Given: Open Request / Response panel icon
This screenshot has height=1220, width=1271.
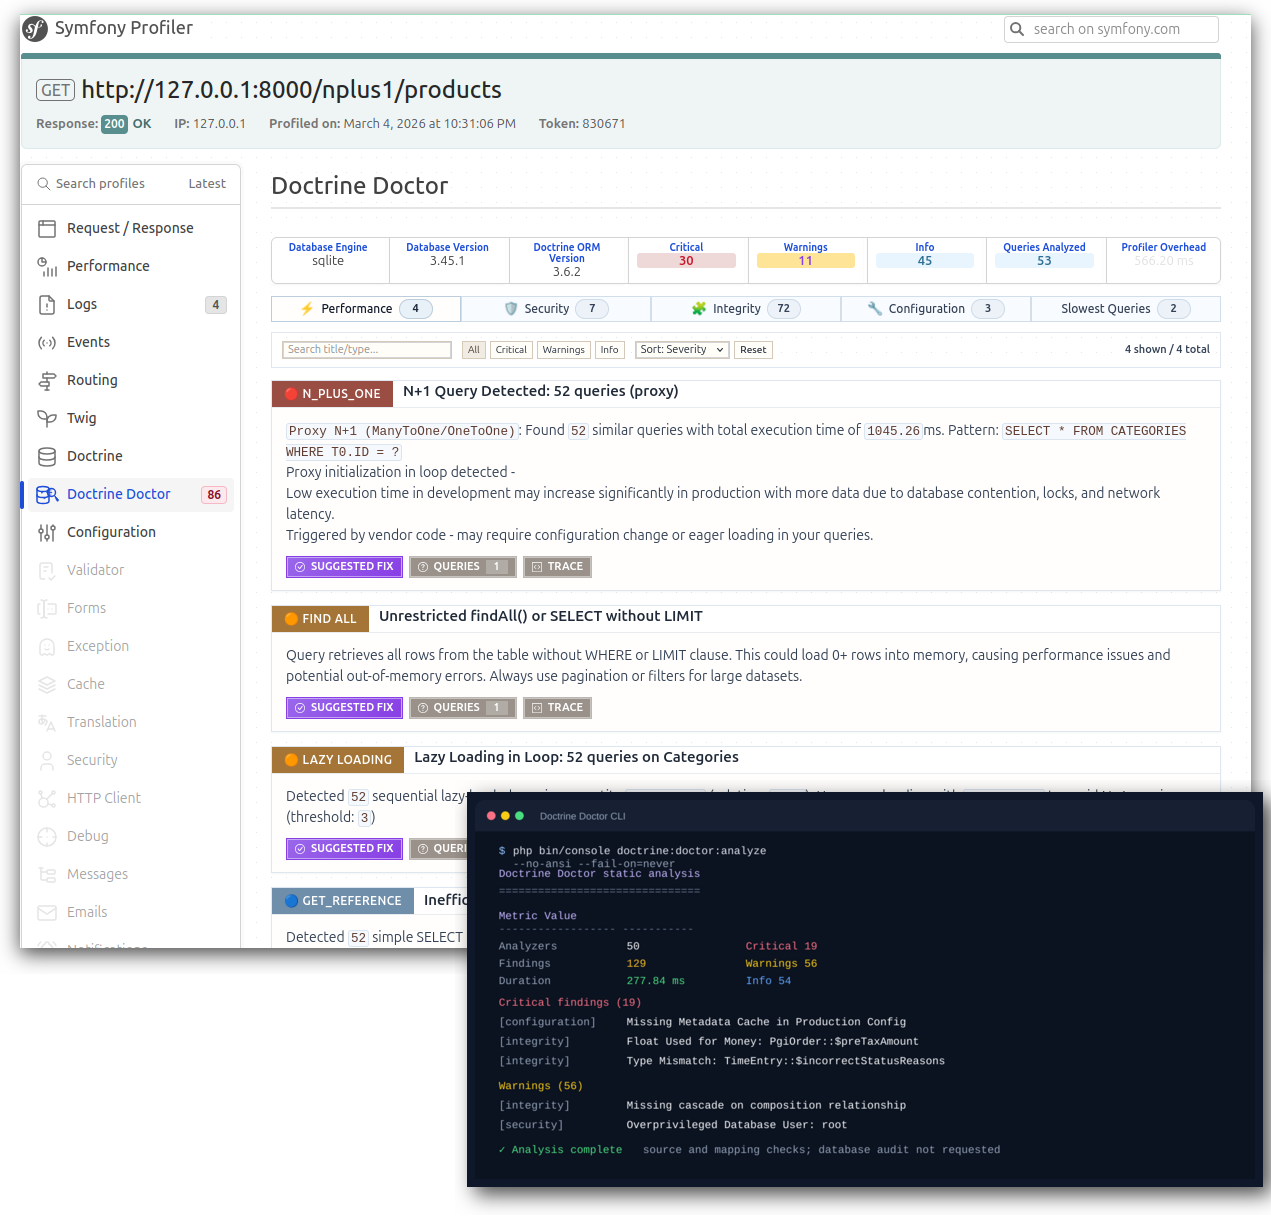Looking at the screenshot, I should (x=47, y=228).
